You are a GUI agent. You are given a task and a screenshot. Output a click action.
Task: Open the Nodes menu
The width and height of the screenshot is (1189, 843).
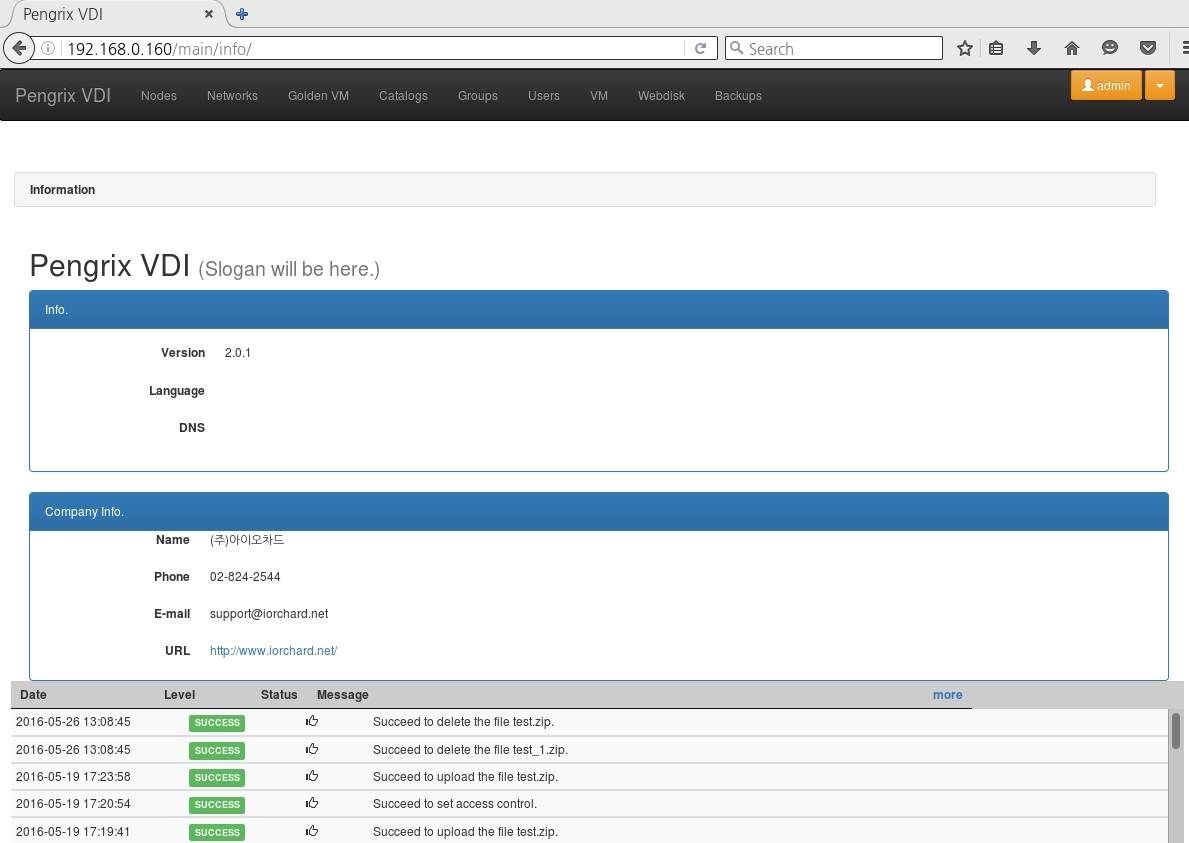(158, 96)
